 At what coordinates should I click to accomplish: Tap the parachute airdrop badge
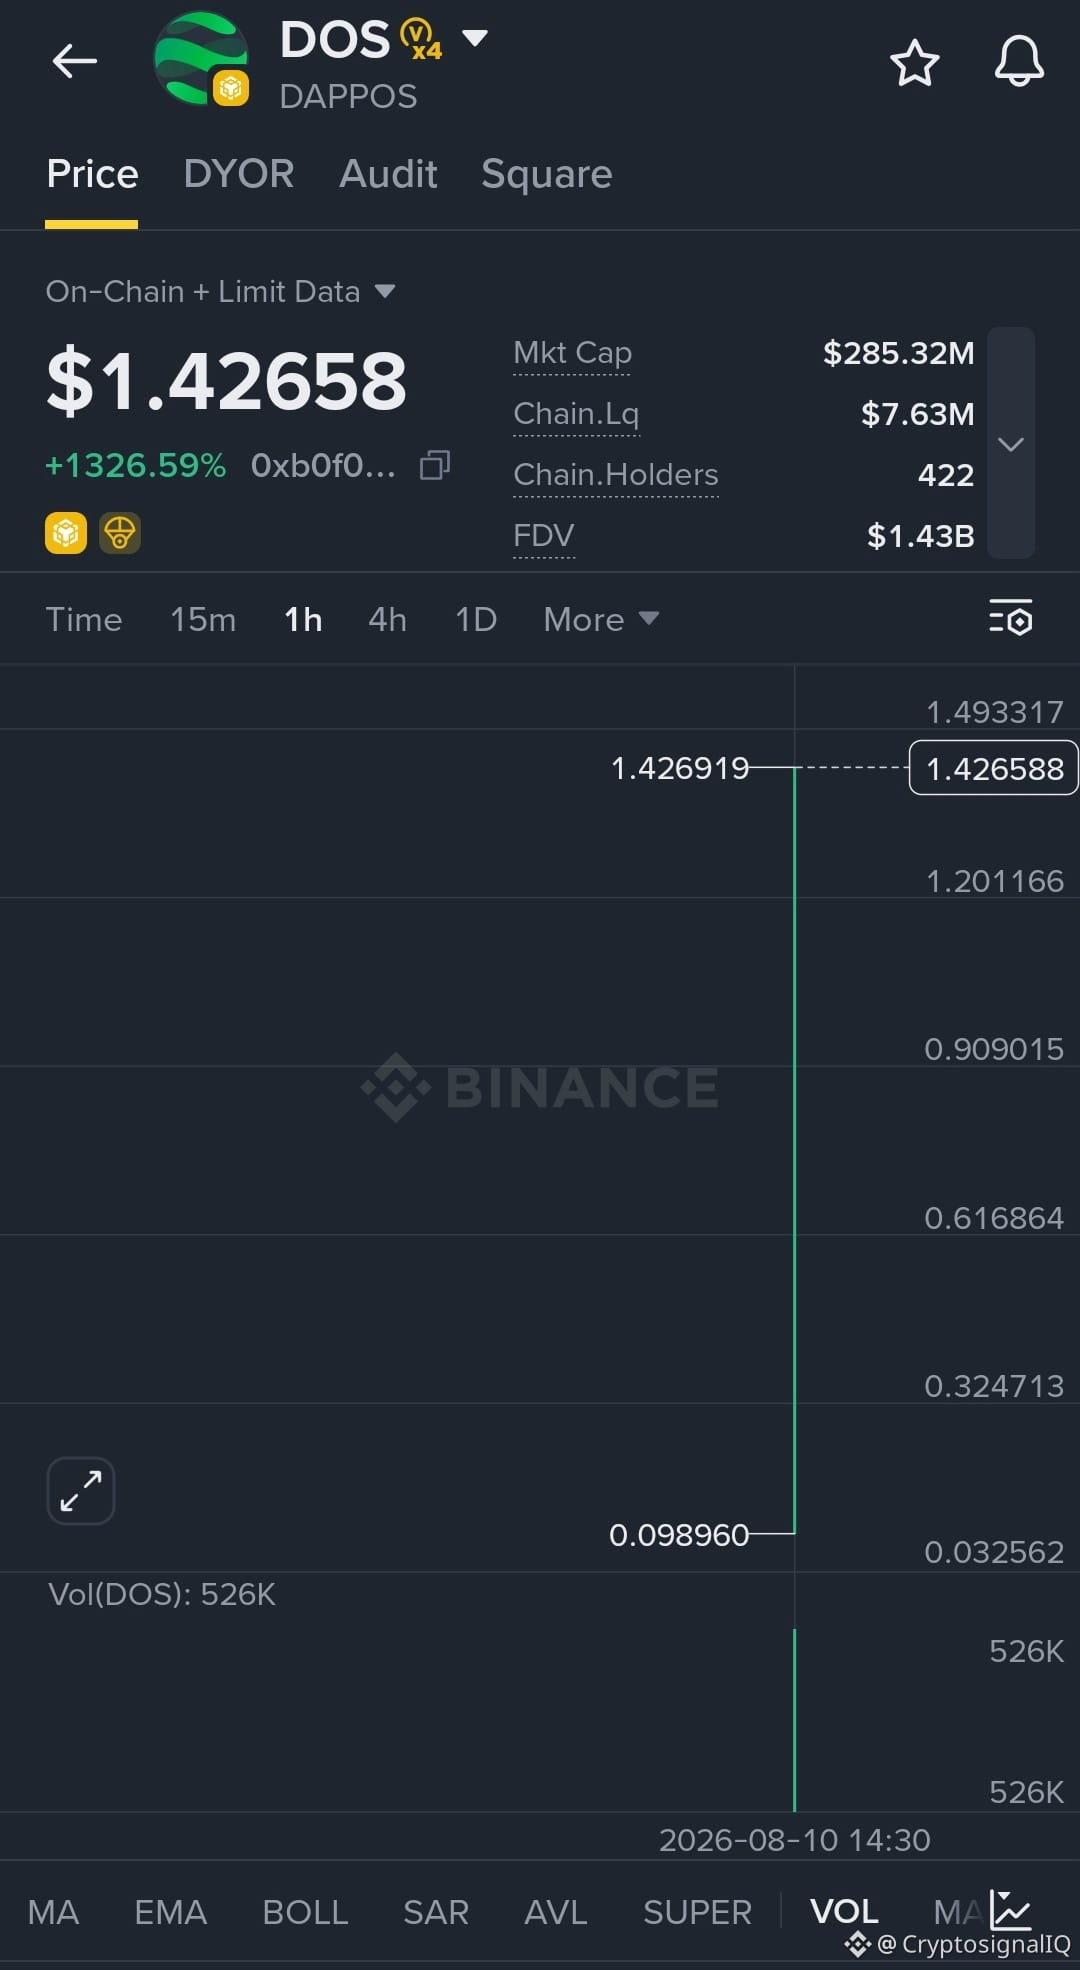click(x=120, y=533)
